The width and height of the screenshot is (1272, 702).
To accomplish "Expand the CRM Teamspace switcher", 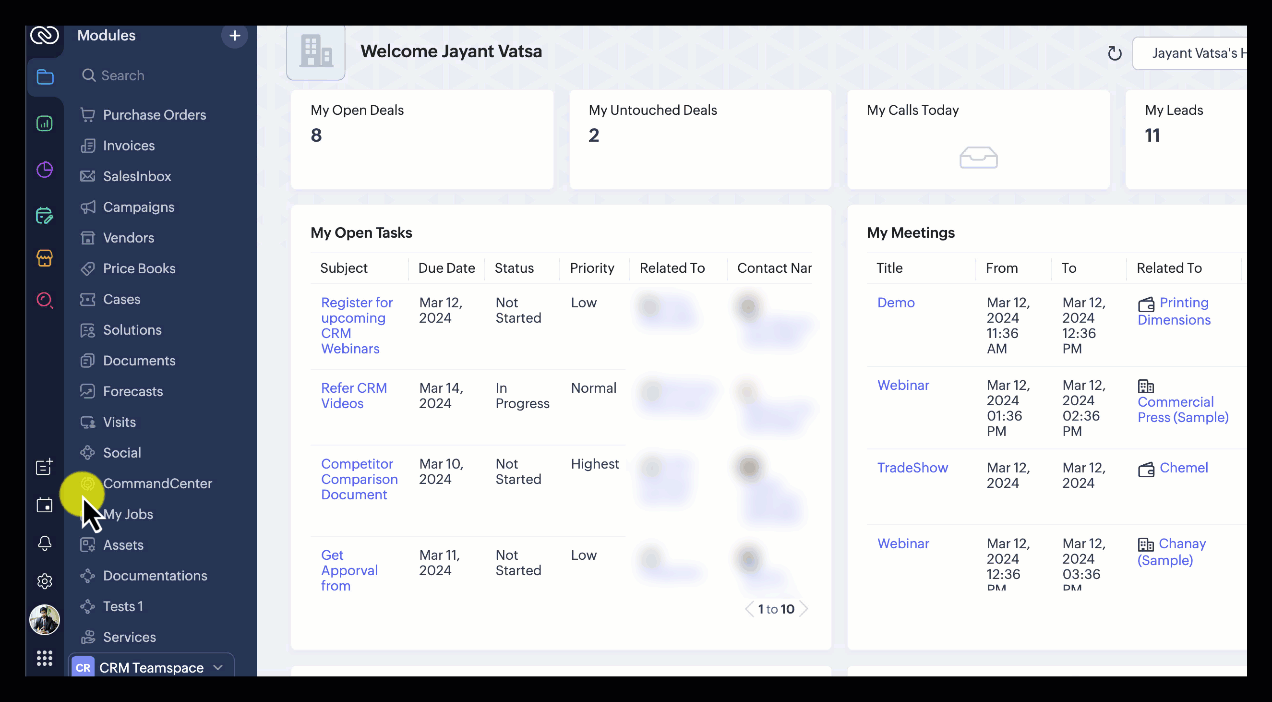I will [x=151, y=667].
